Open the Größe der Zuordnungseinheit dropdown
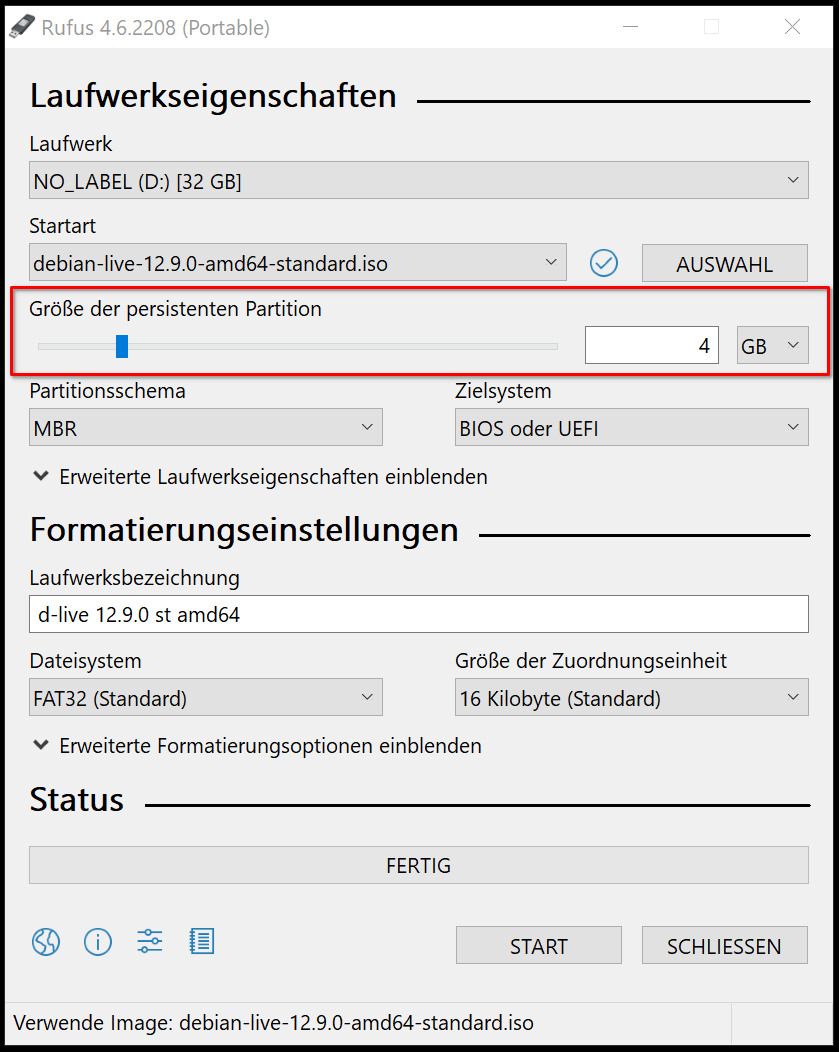Screen dimensions: 839x1052 tap(631, 698)
